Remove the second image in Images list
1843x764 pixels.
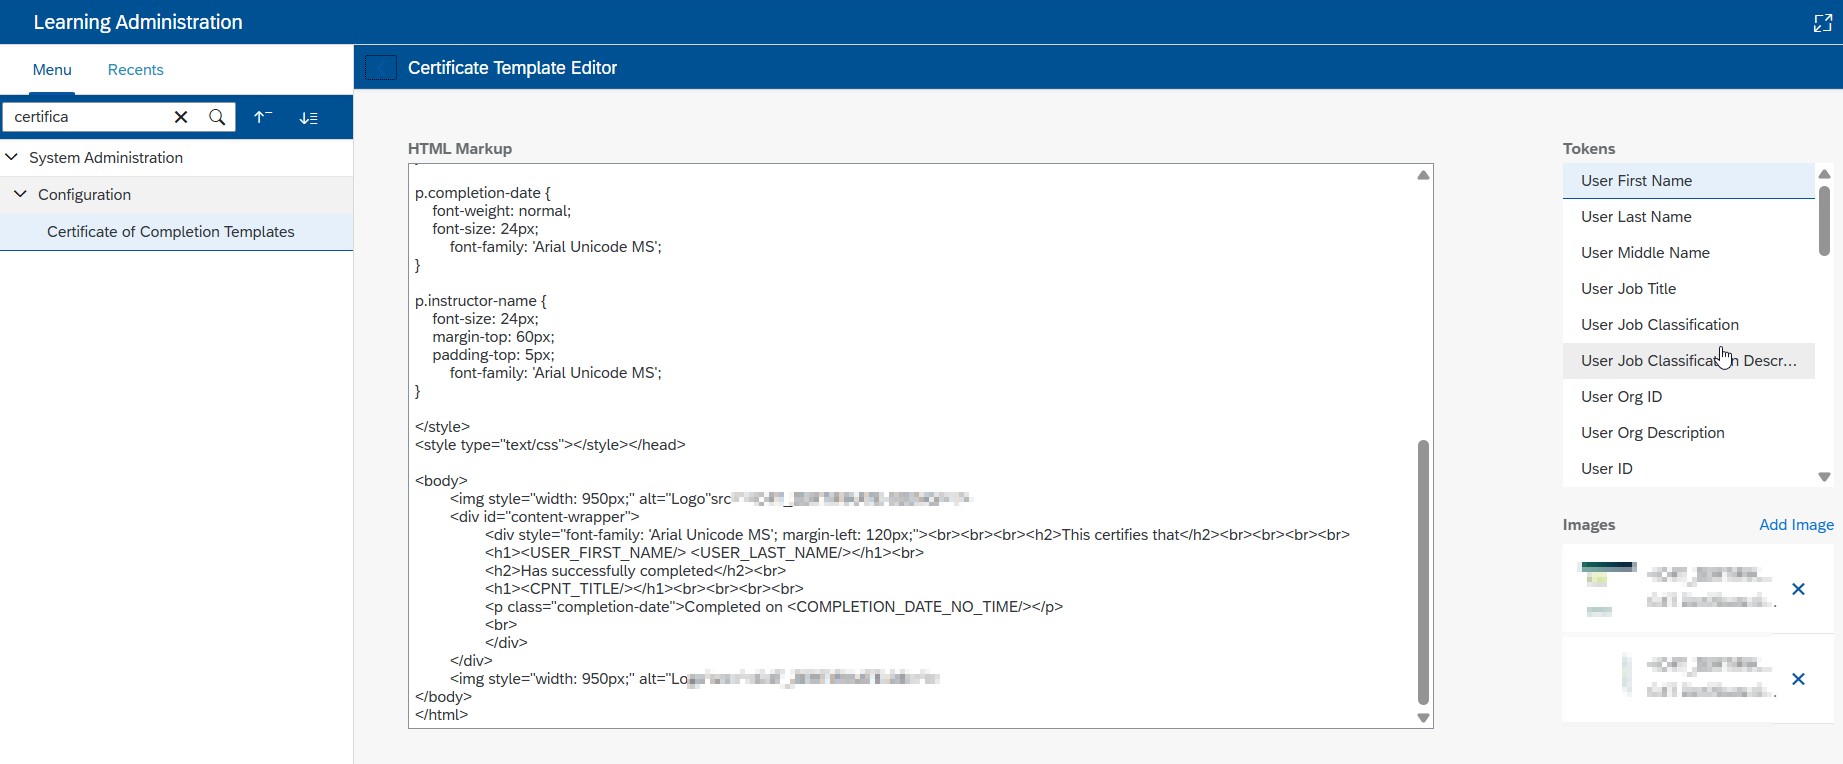pos(1798,679)
